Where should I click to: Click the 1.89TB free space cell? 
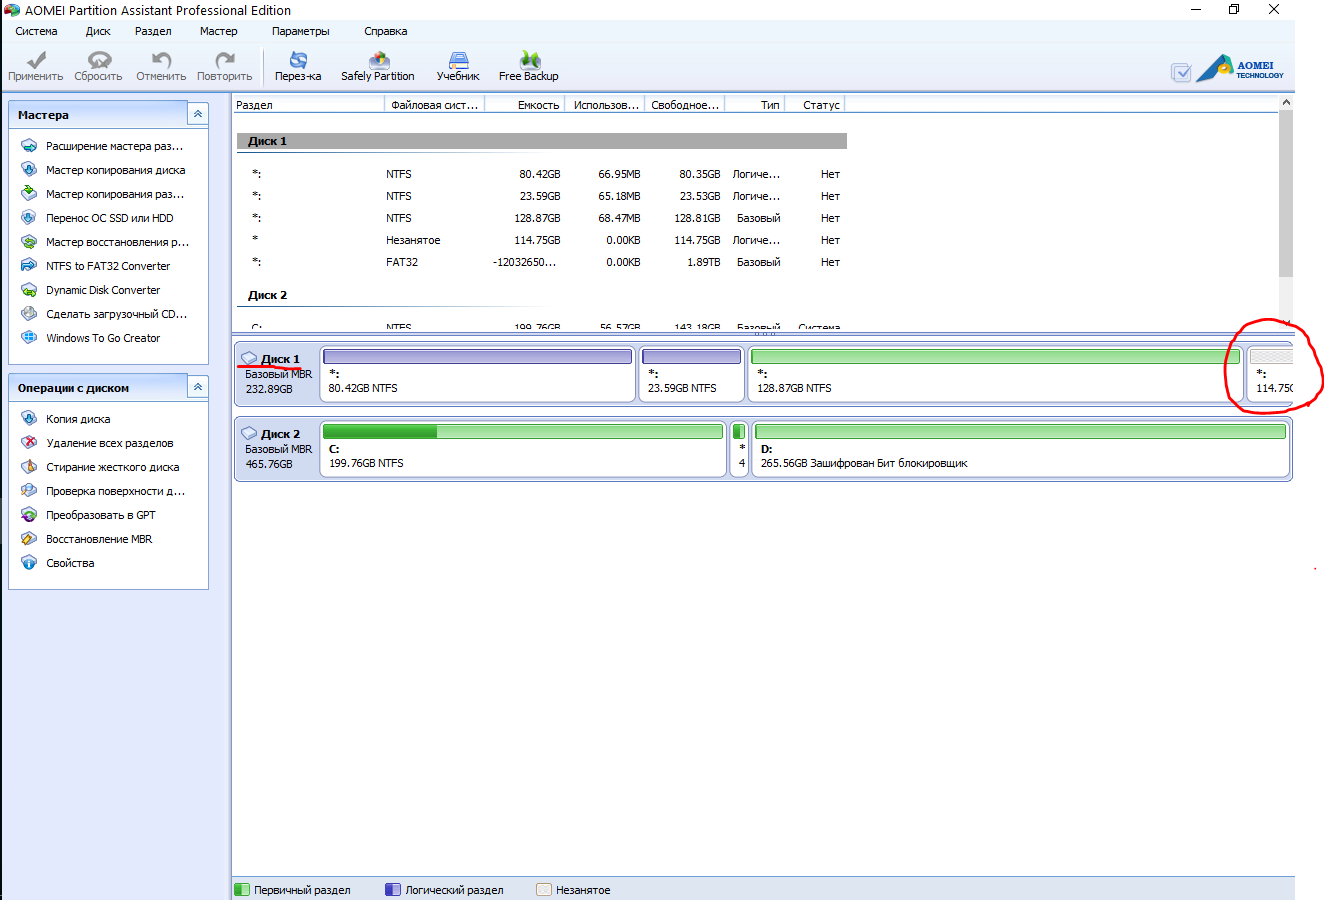702,262
